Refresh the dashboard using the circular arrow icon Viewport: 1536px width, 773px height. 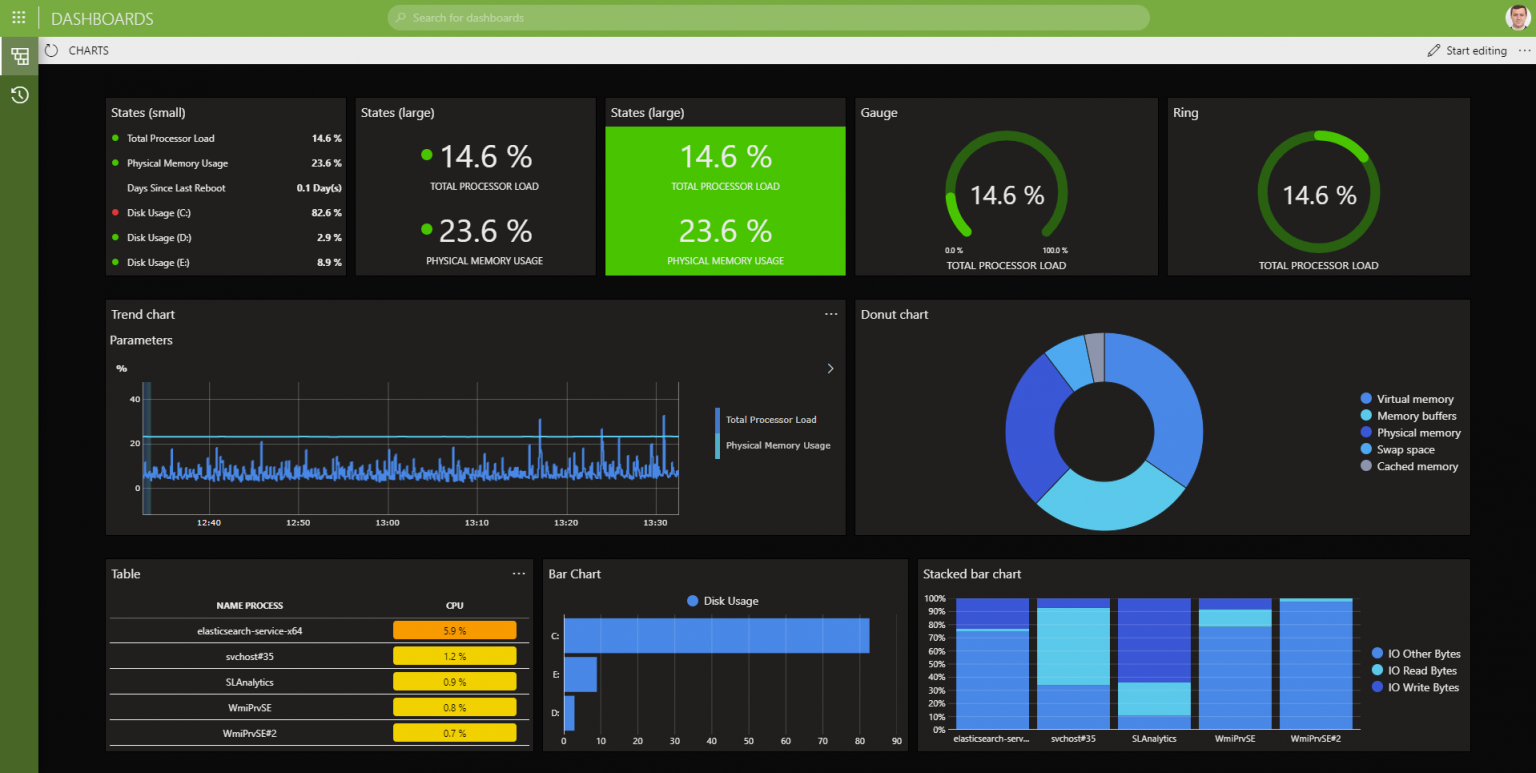49,50
